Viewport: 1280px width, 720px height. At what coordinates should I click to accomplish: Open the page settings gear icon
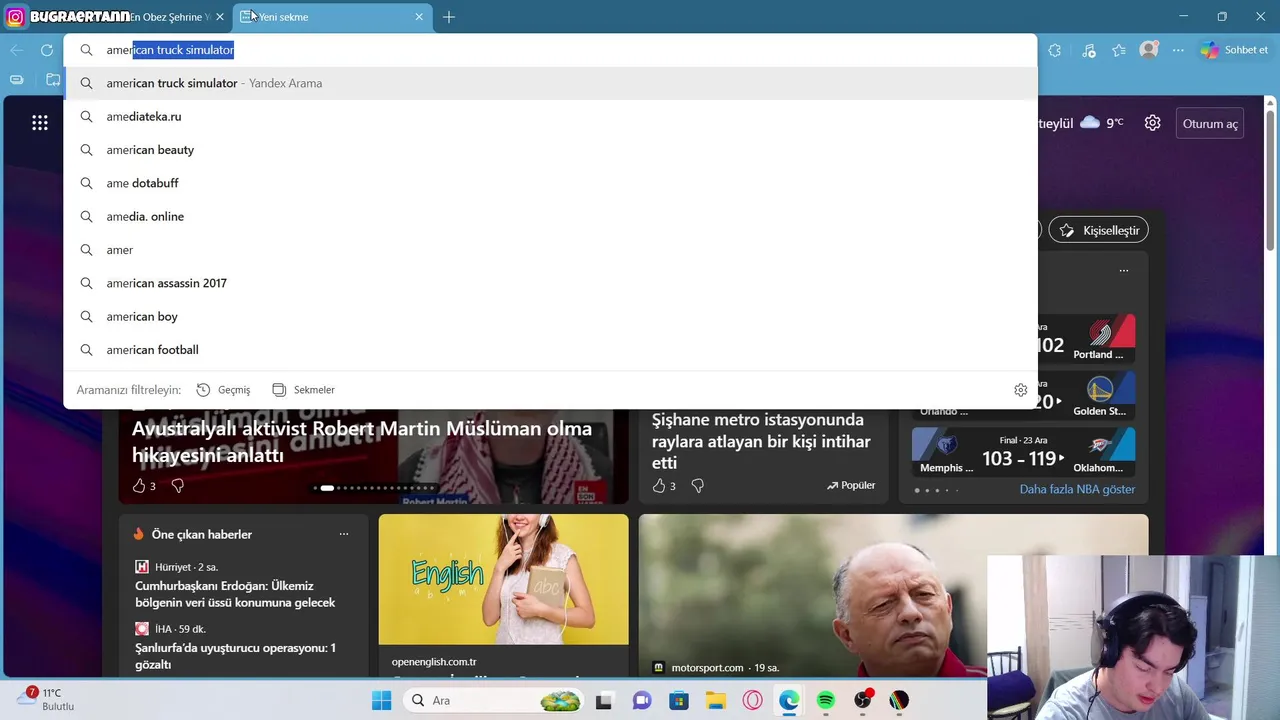[x=1153, y=123]
